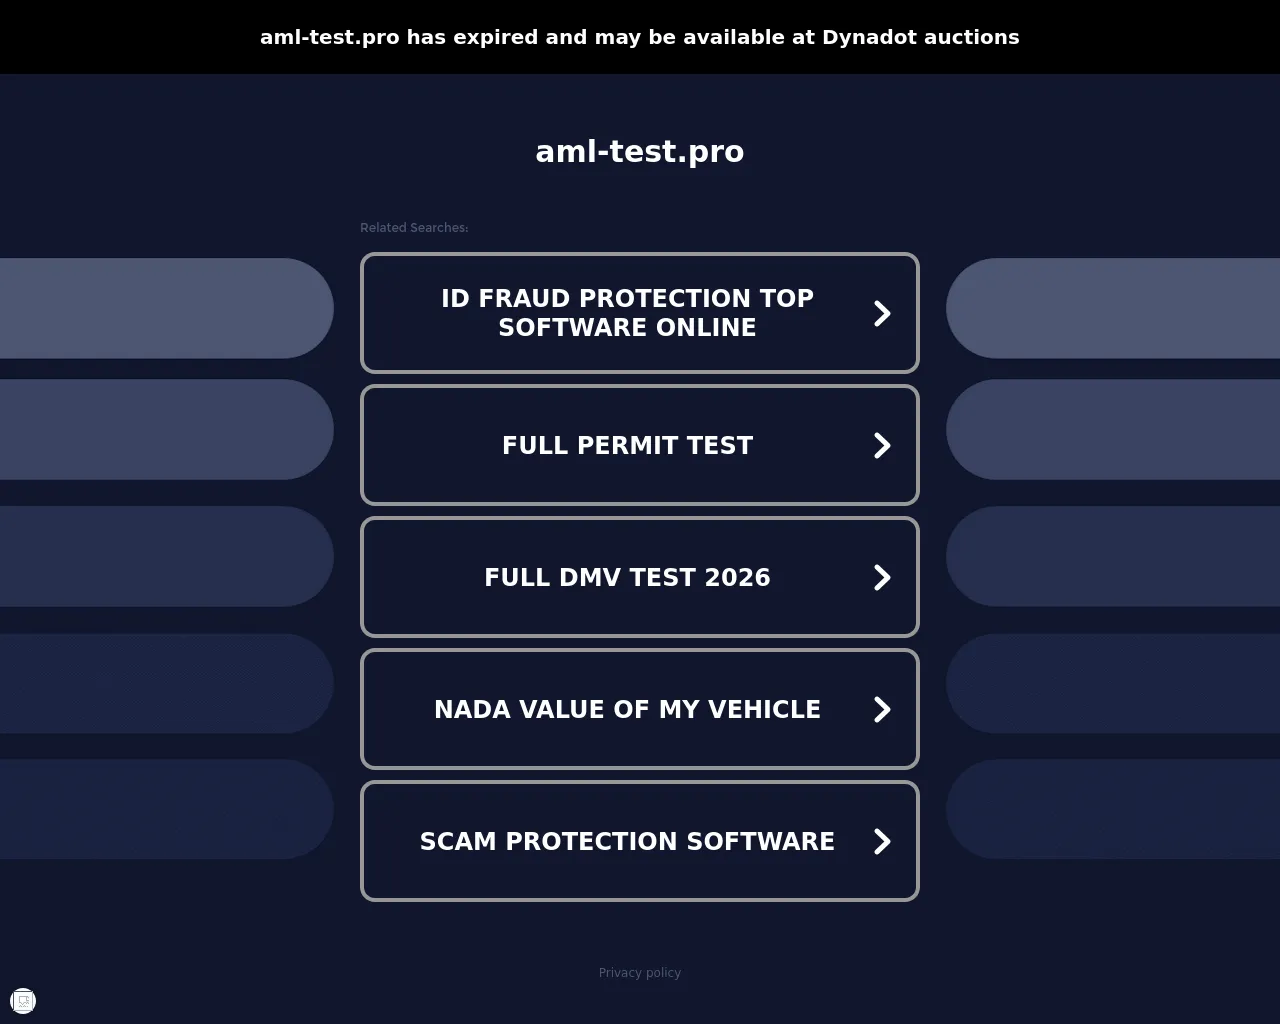The image size is (1280, 1024).
Task: Click the aml-test.pro page heading
Action: click(x=640, y=151)
